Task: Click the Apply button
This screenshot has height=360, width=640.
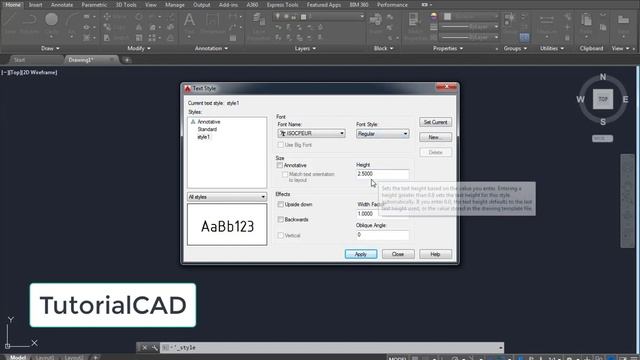Action: pos(361,254)
